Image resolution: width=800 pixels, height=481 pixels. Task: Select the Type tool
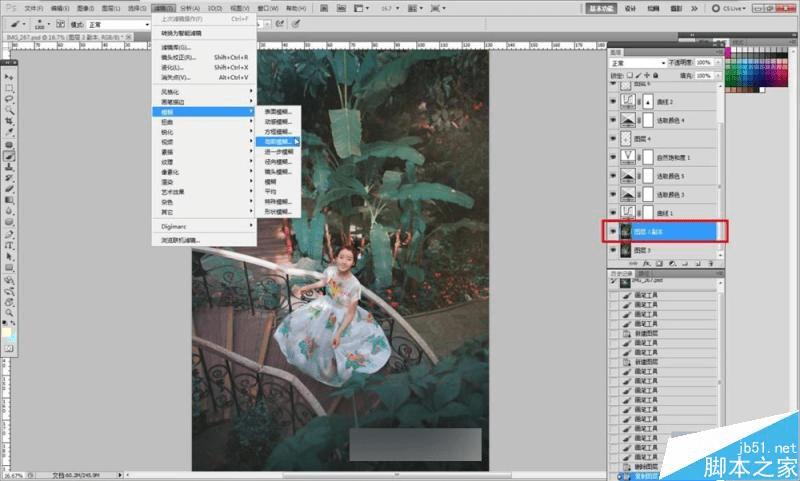click(10, 243)
